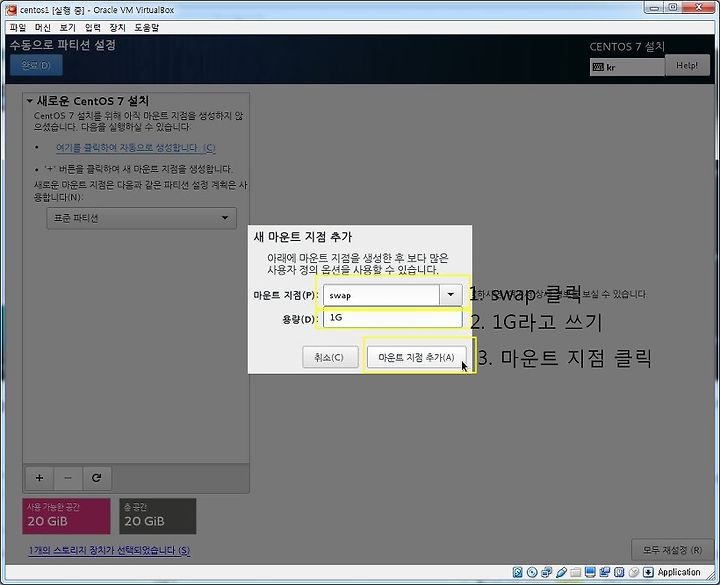
Task: Click the VirtualBox window title icon
Action: [x=11, y=9]
